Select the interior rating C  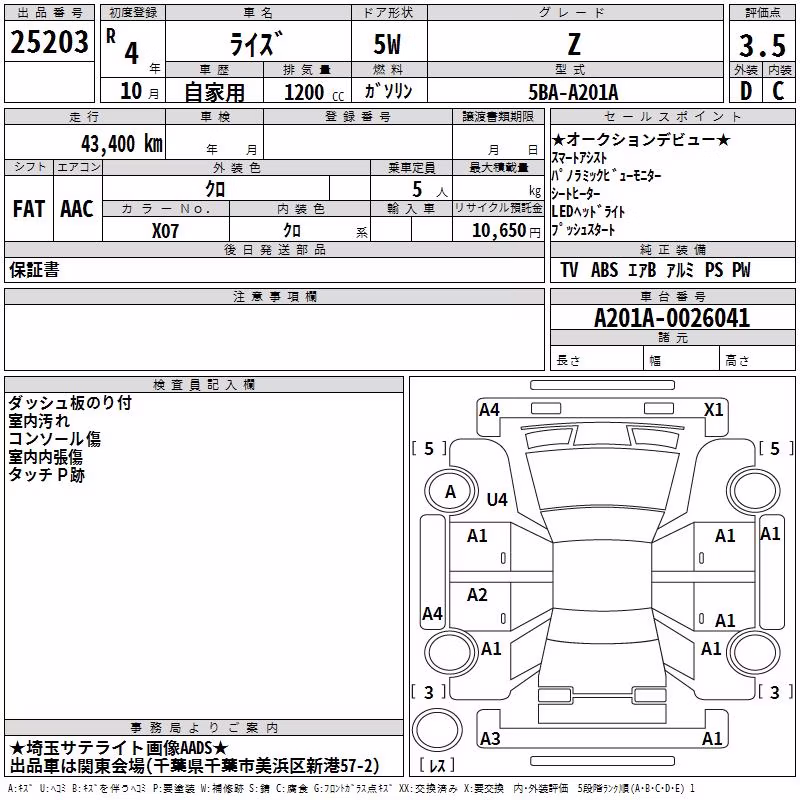[x=778, y=91]
